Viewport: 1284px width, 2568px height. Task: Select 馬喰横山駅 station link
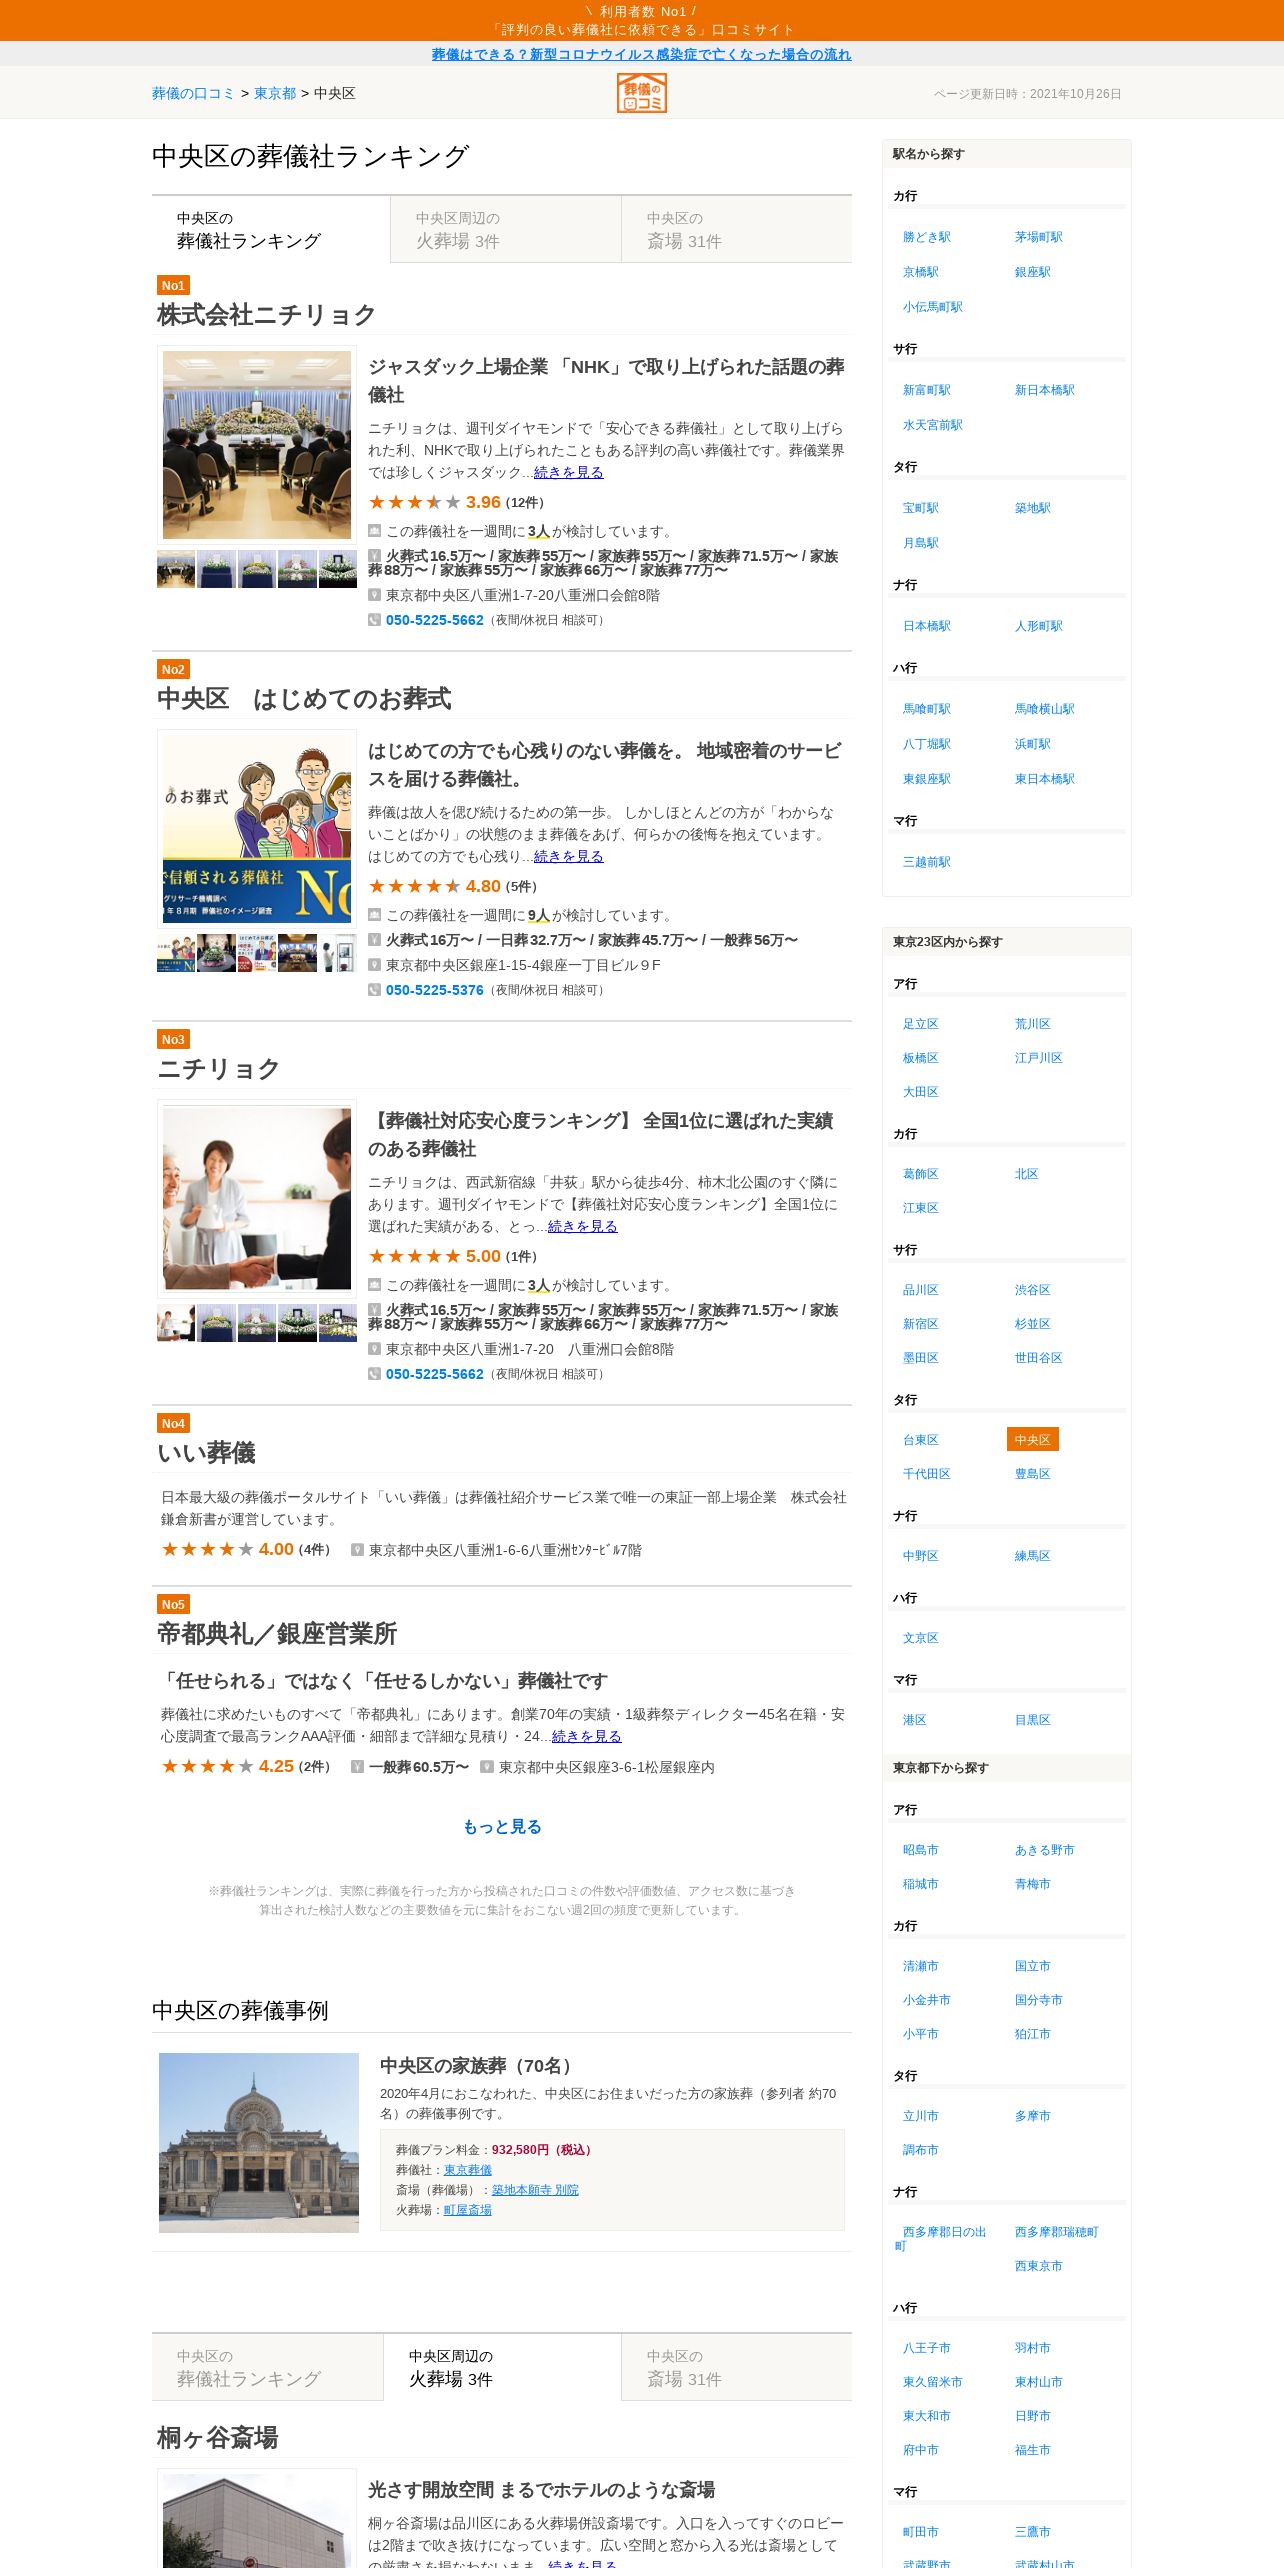point(1045,709)
